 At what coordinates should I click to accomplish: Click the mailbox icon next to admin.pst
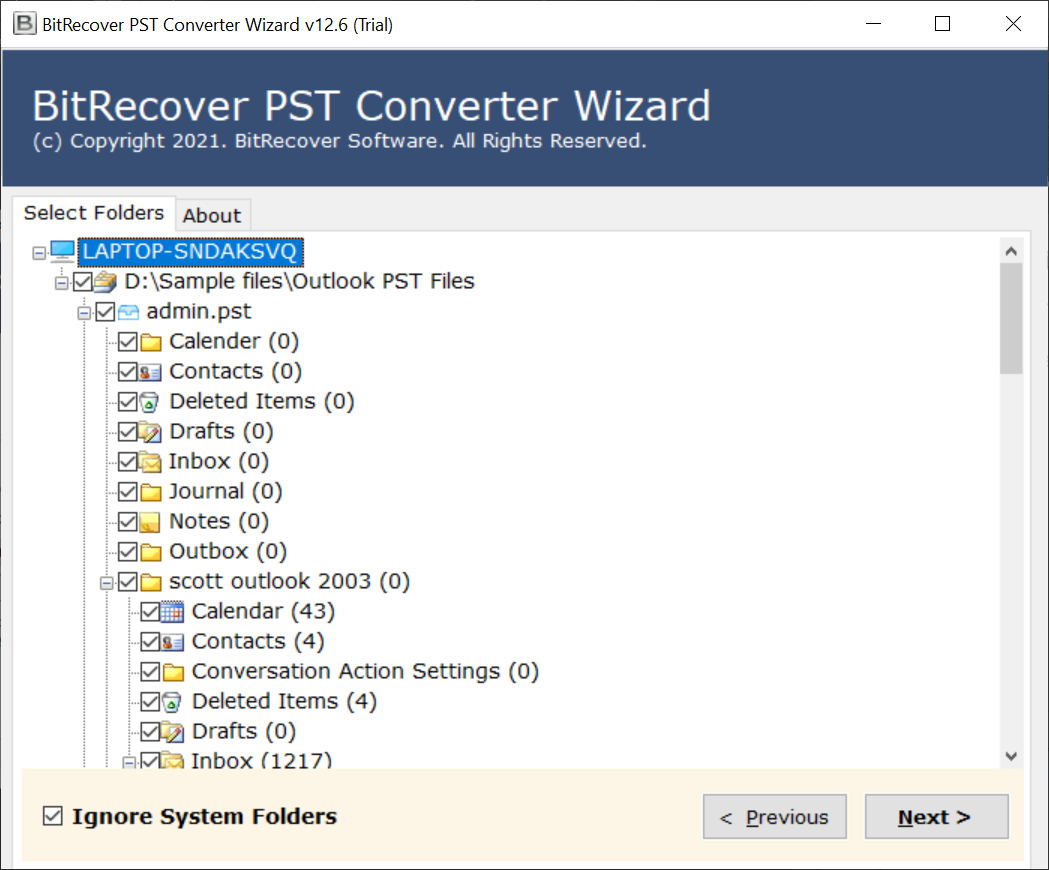pos(128,312)
